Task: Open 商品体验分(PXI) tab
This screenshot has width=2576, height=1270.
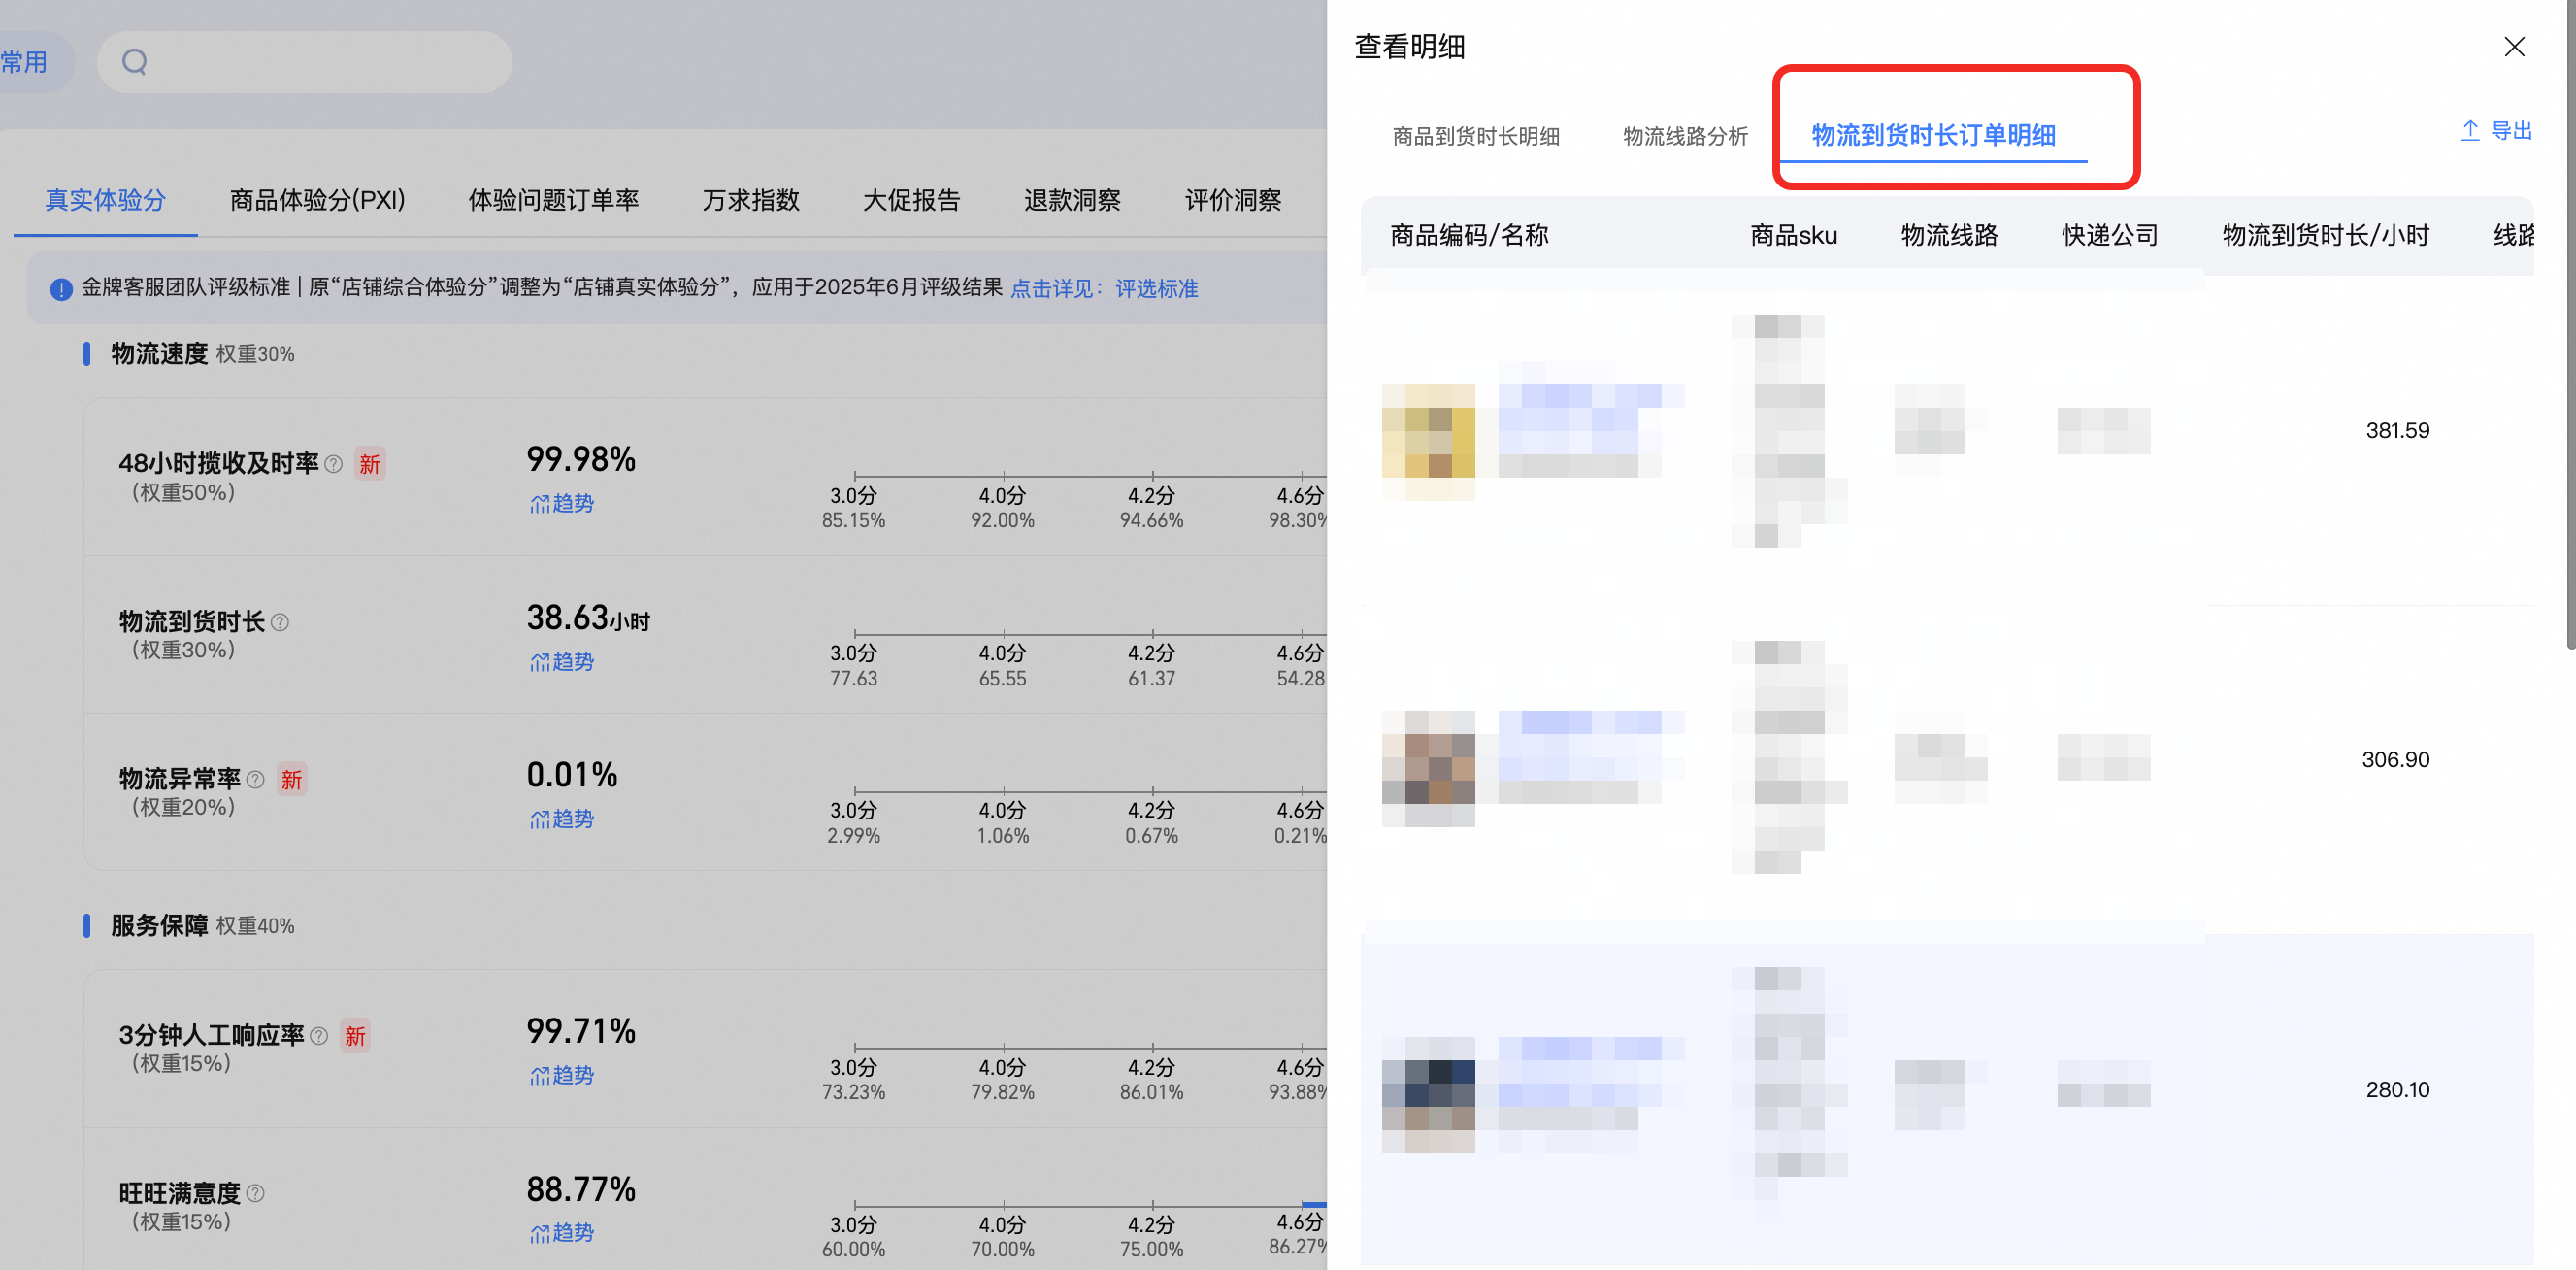Action: pos(317,200)
